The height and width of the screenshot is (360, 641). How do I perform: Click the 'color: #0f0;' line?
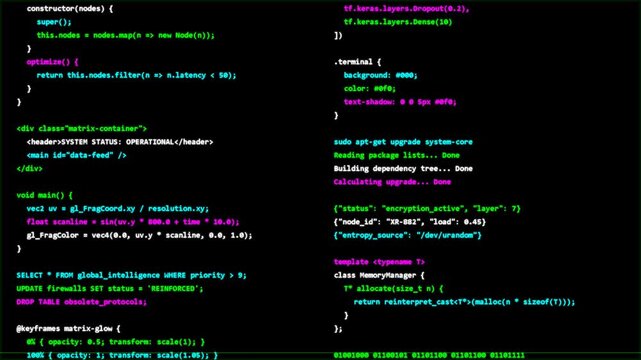coord(370,89)
